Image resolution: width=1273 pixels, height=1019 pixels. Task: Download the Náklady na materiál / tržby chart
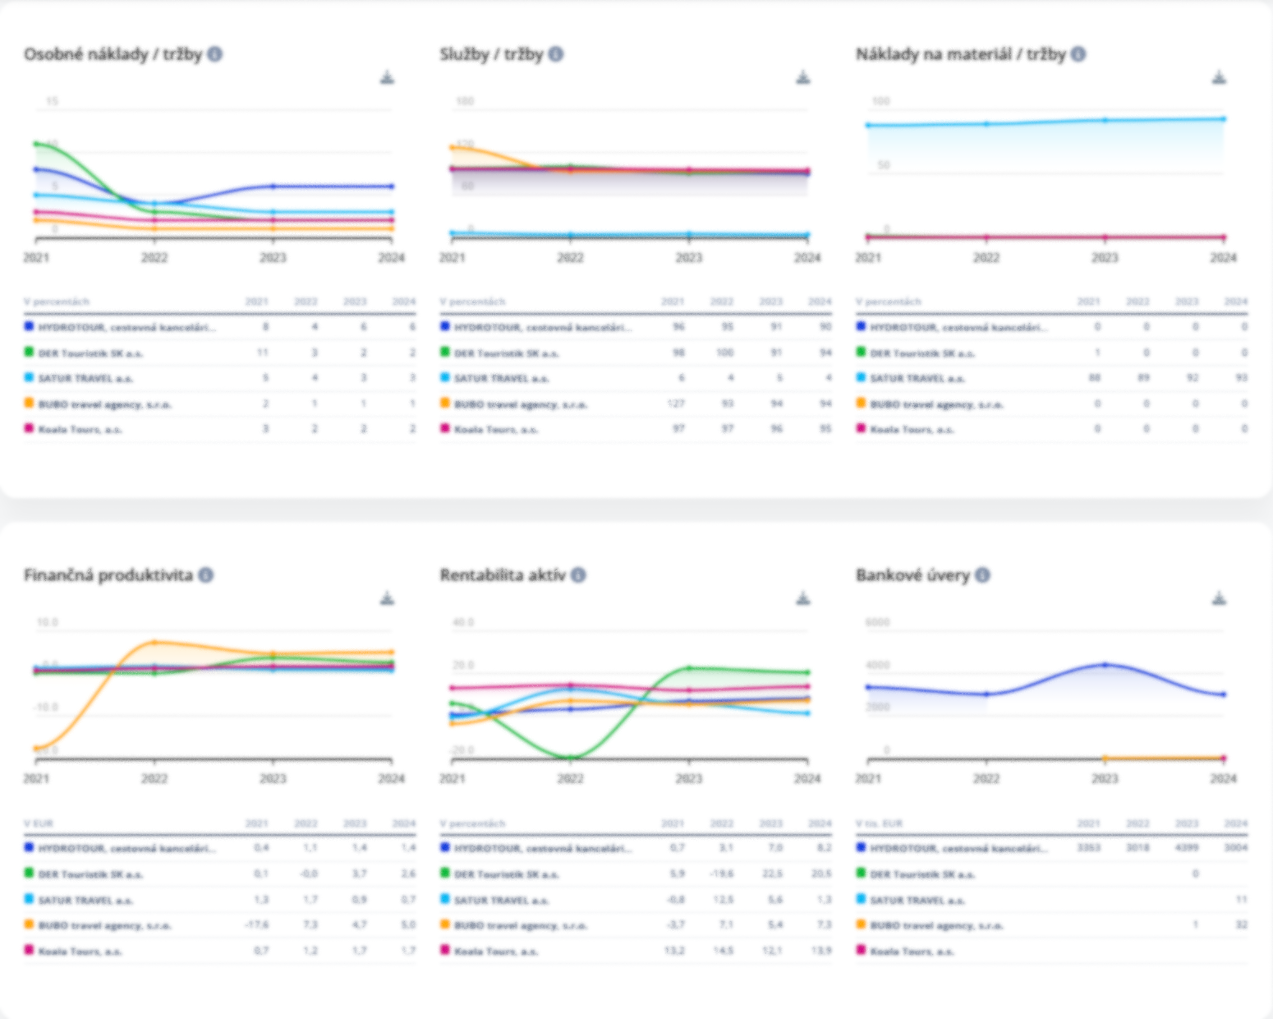click(x=1219, y=78)
